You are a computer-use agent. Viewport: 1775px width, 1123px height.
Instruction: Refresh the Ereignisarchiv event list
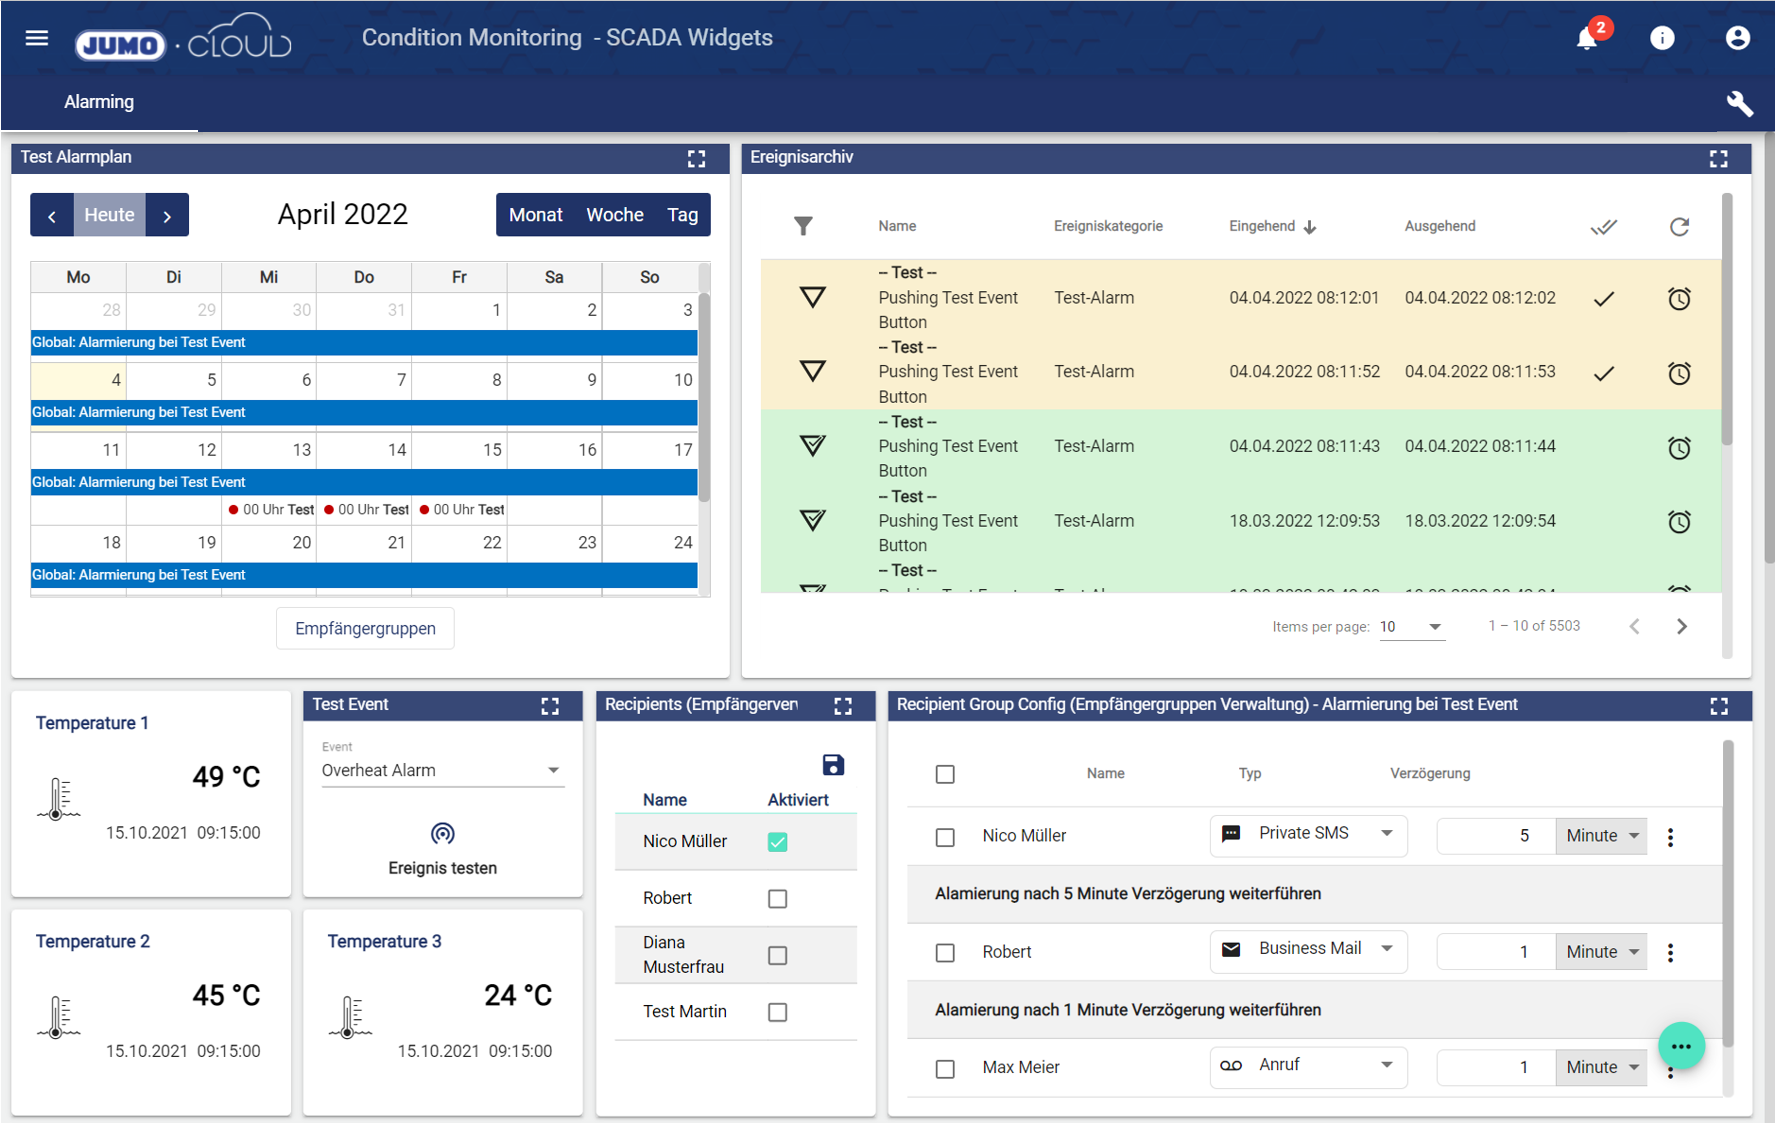(1679, 227)
